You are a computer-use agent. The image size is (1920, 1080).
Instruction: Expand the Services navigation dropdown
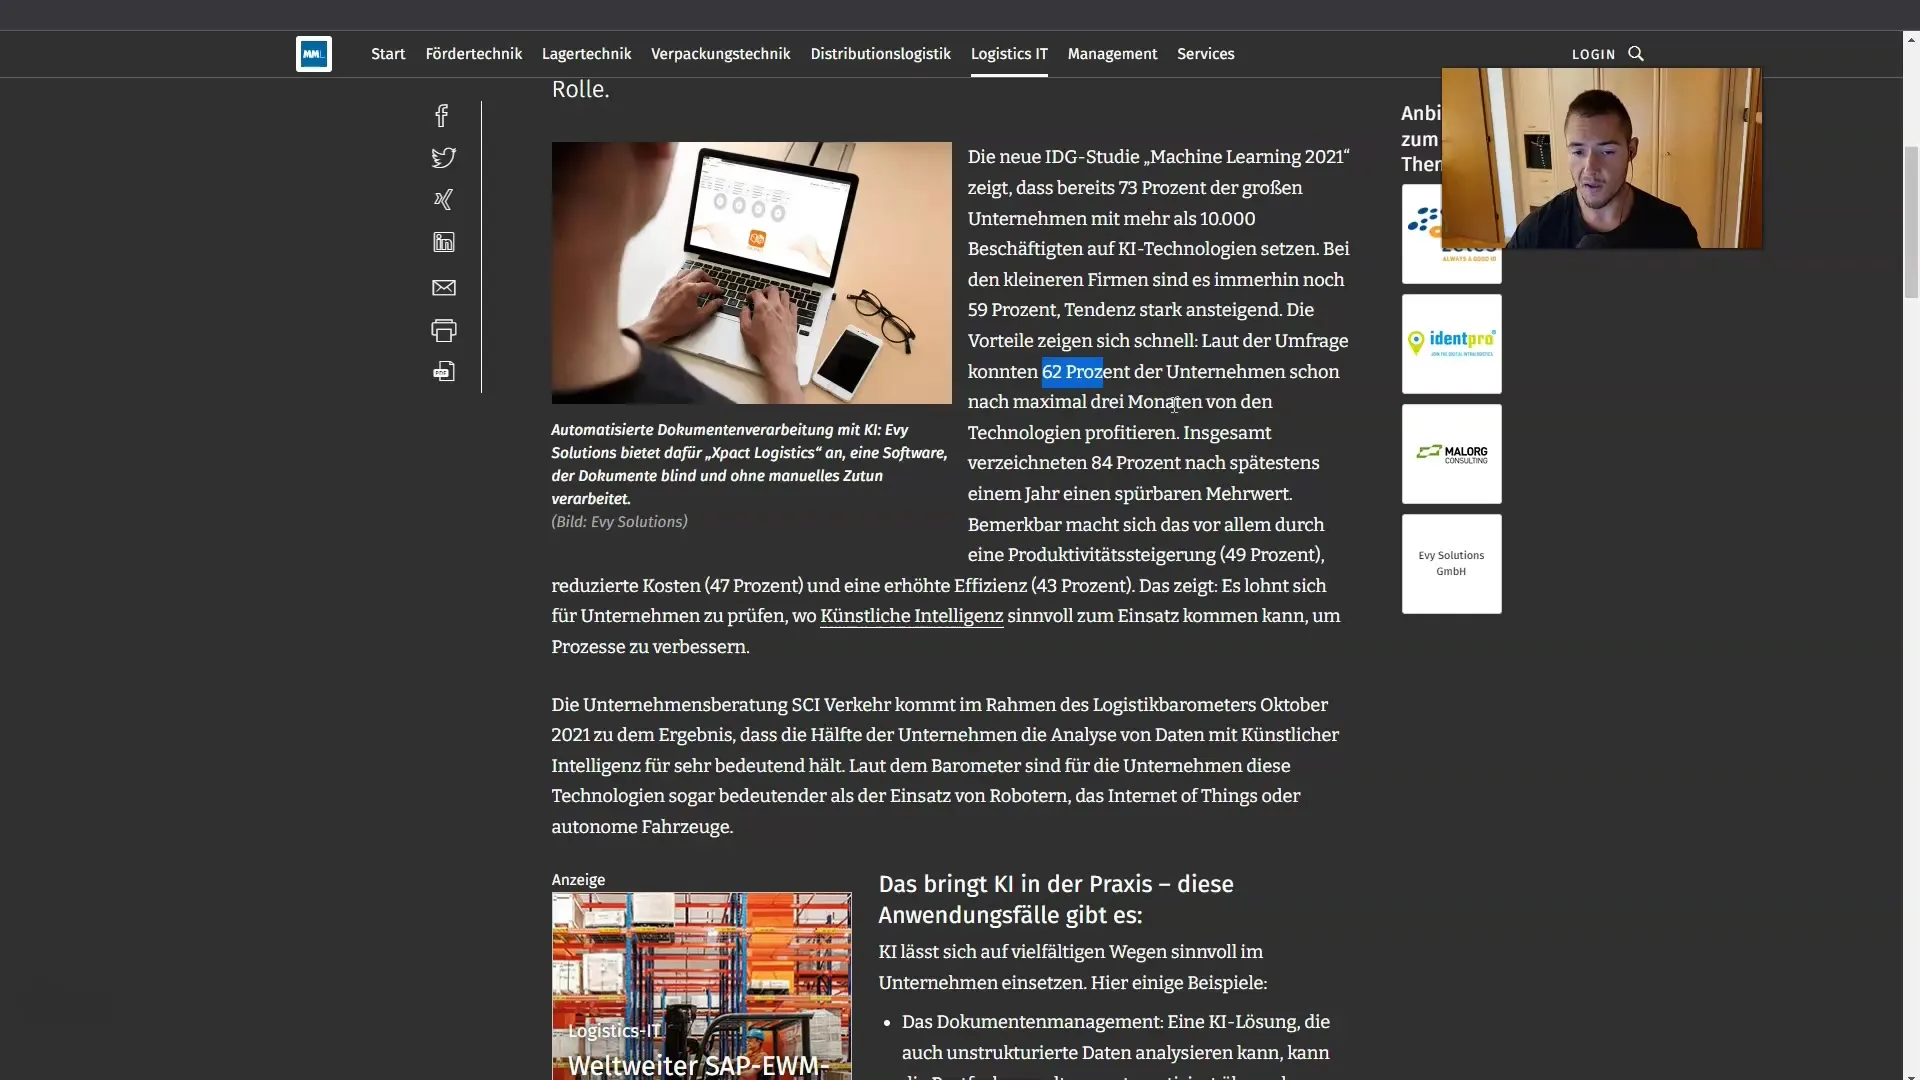click(1205, 54)
